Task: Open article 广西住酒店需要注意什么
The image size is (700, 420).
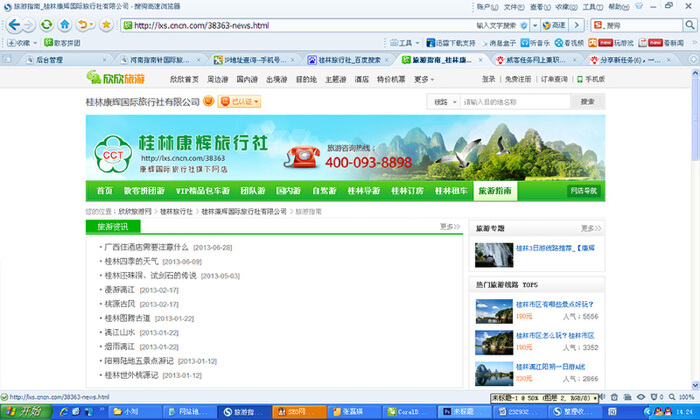Action: tap(146, 247)
